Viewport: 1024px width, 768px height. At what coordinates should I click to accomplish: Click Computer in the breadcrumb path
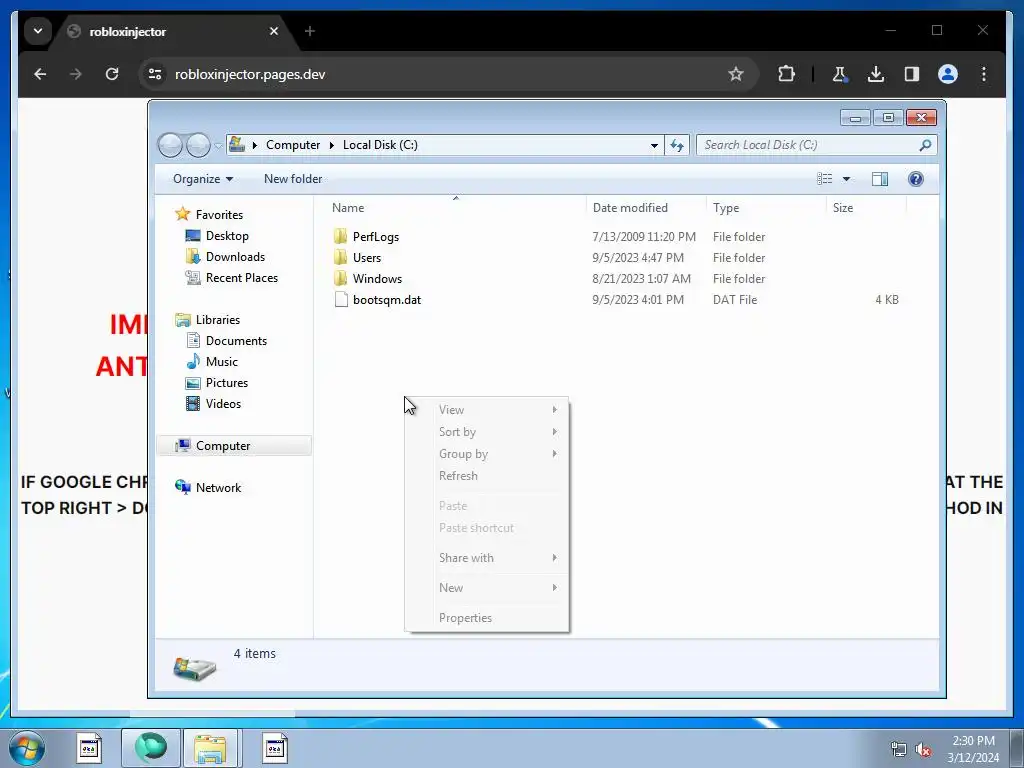[293, 145]
